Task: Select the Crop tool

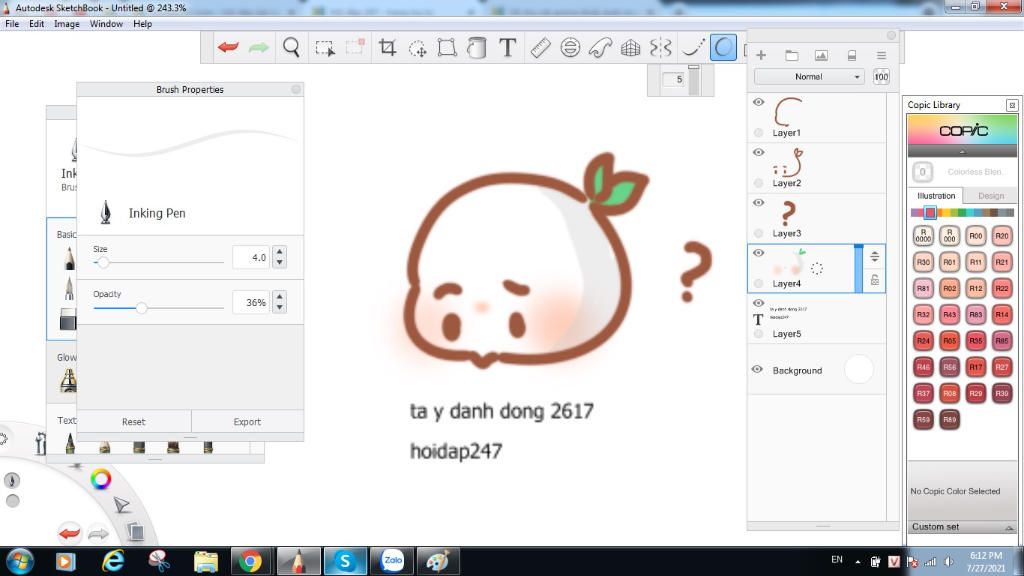Action: [x=387, y=47]
